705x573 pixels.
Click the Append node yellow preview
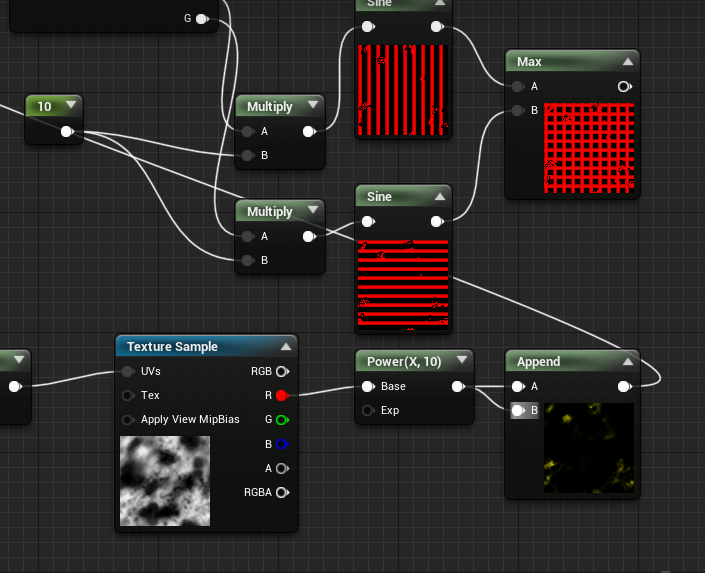[x=589, y=448]
